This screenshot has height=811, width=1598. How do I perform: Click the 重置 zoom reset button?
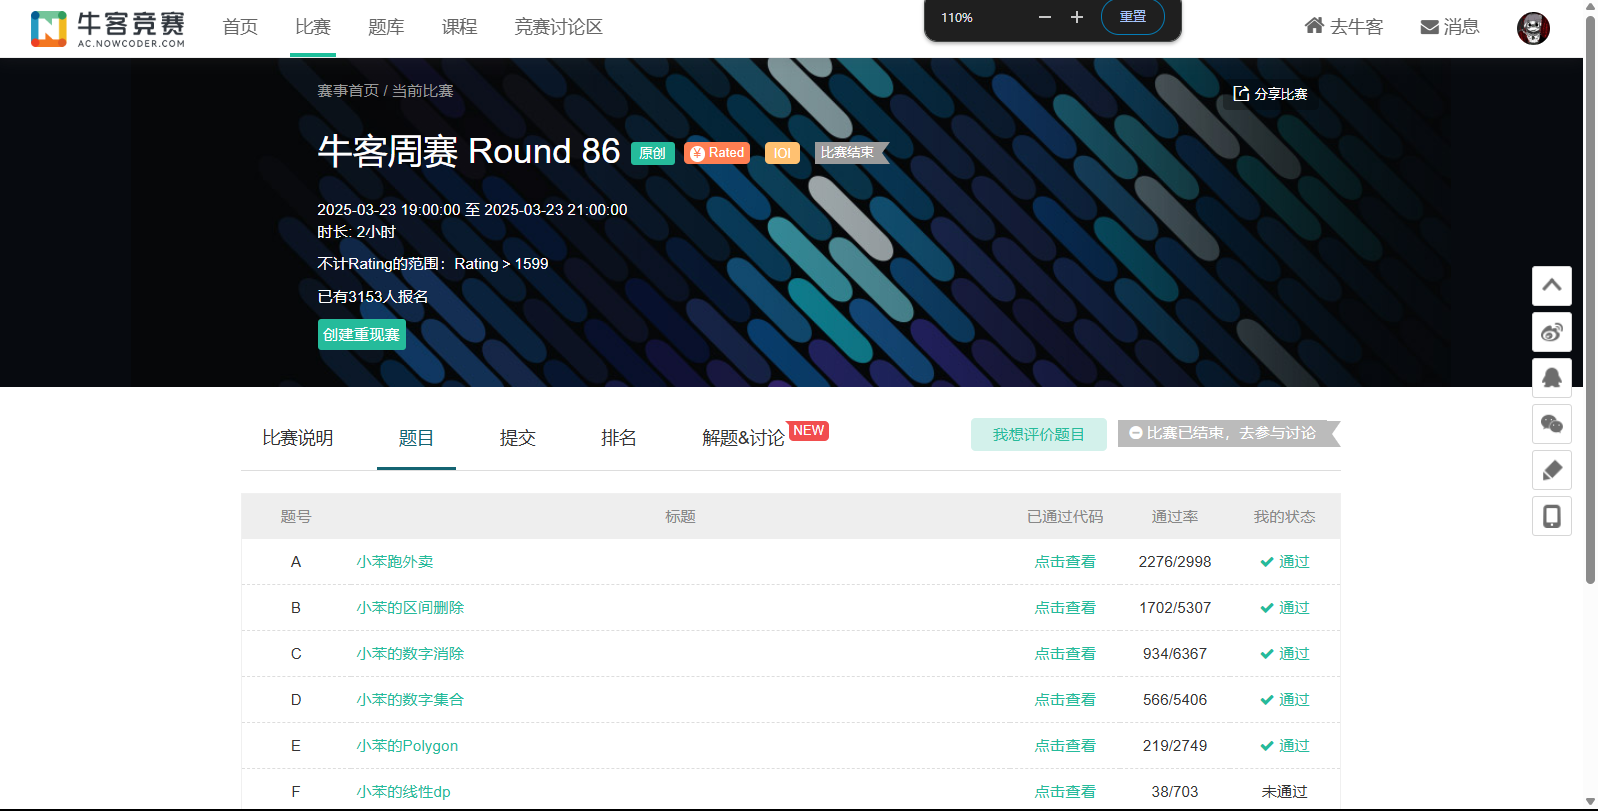pyautogui.click(x=1133, y=17)
